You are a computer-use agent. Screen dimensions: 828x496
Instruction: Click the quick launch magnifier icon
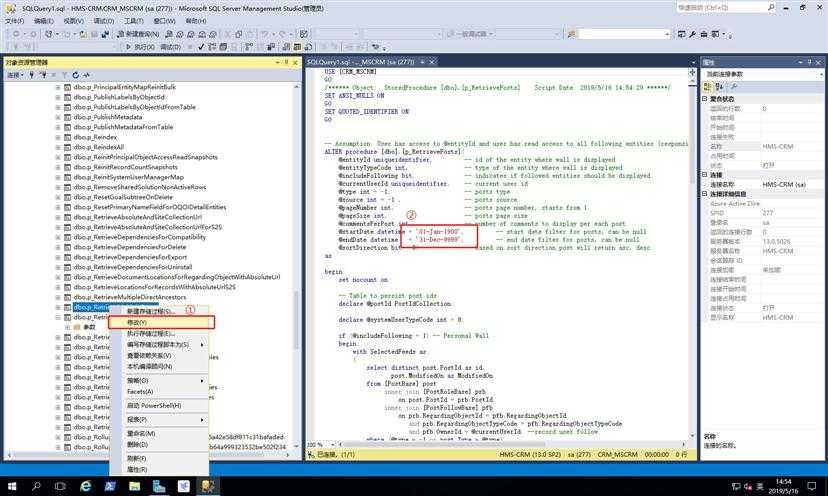click(x=771, y=7)
